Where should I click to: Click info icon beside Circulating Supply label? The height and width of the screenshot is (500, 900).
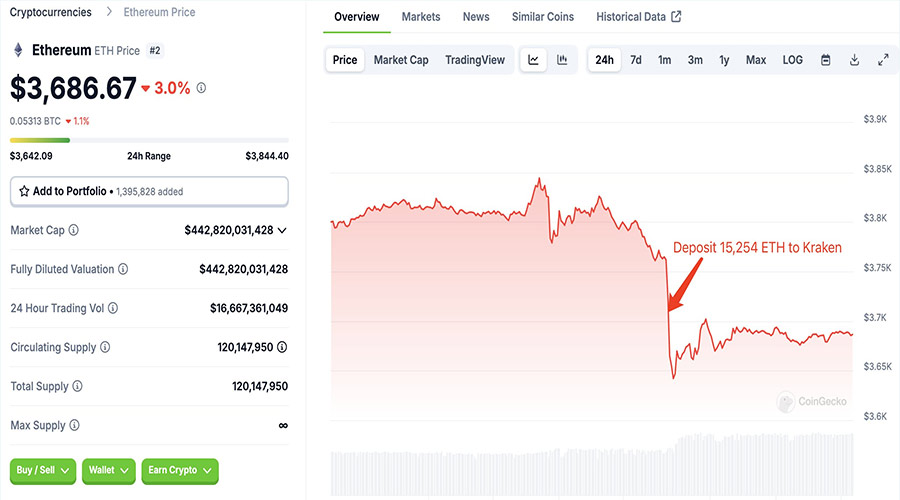pyautogui.click(x=105, y=347)
